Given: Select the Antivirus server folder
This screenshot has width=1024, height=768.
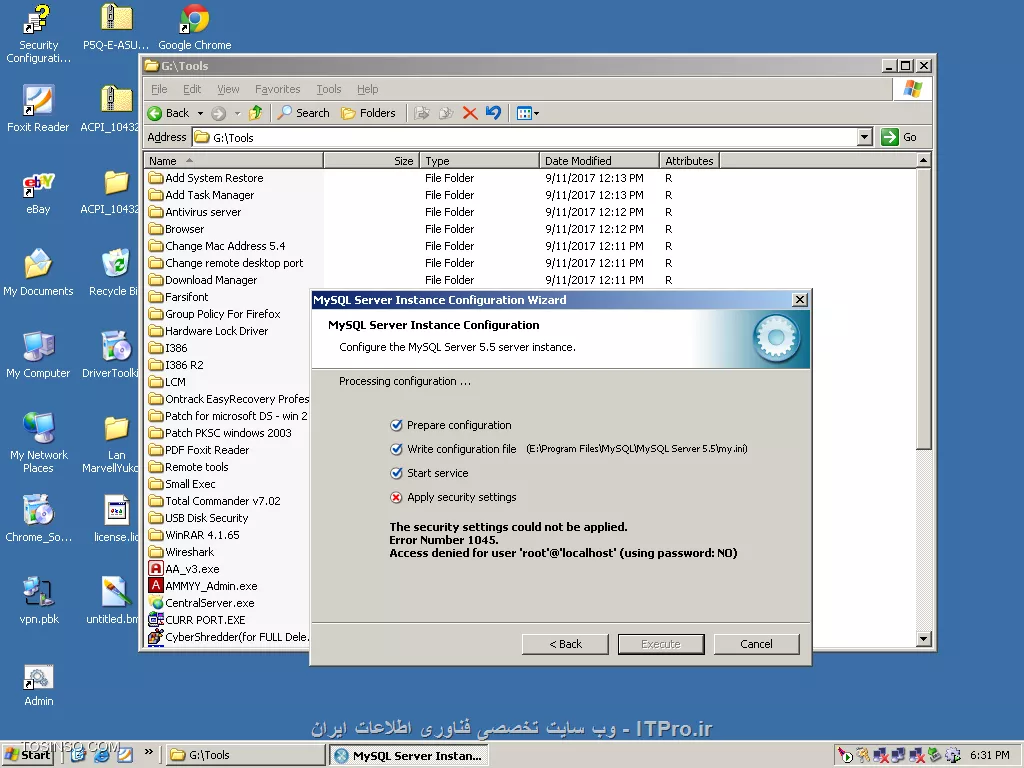Looking at the screenshot, I should click(x=195, y=212).
